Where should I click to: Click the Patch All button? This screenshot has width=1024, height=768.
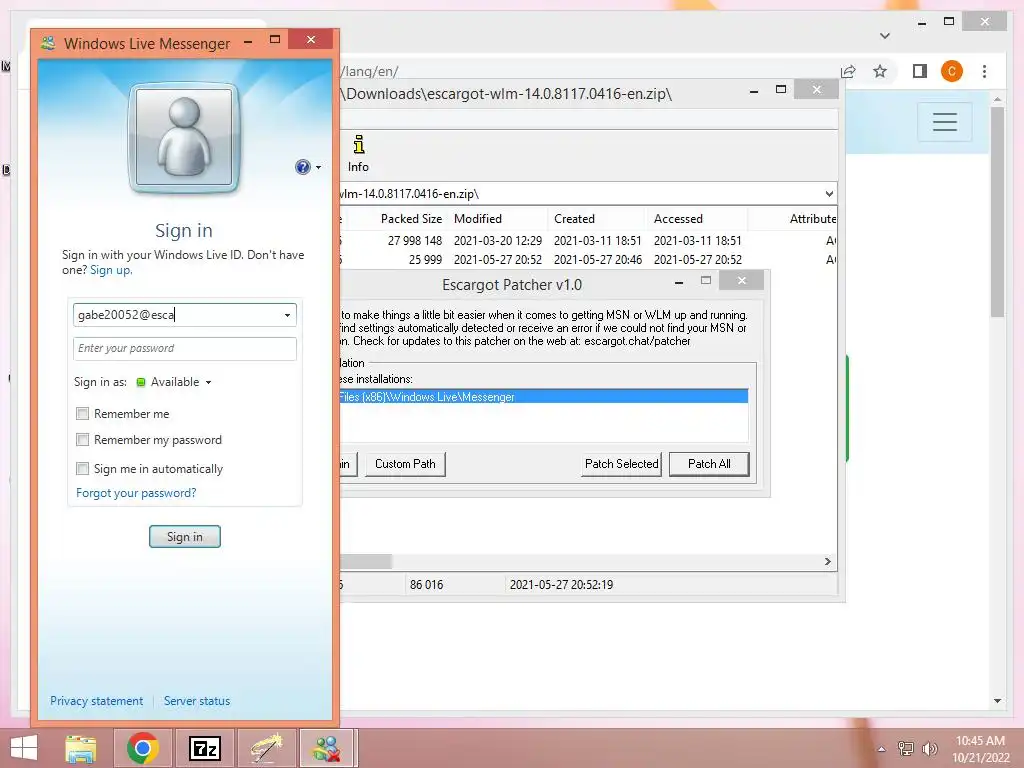(x=709, y=464)
